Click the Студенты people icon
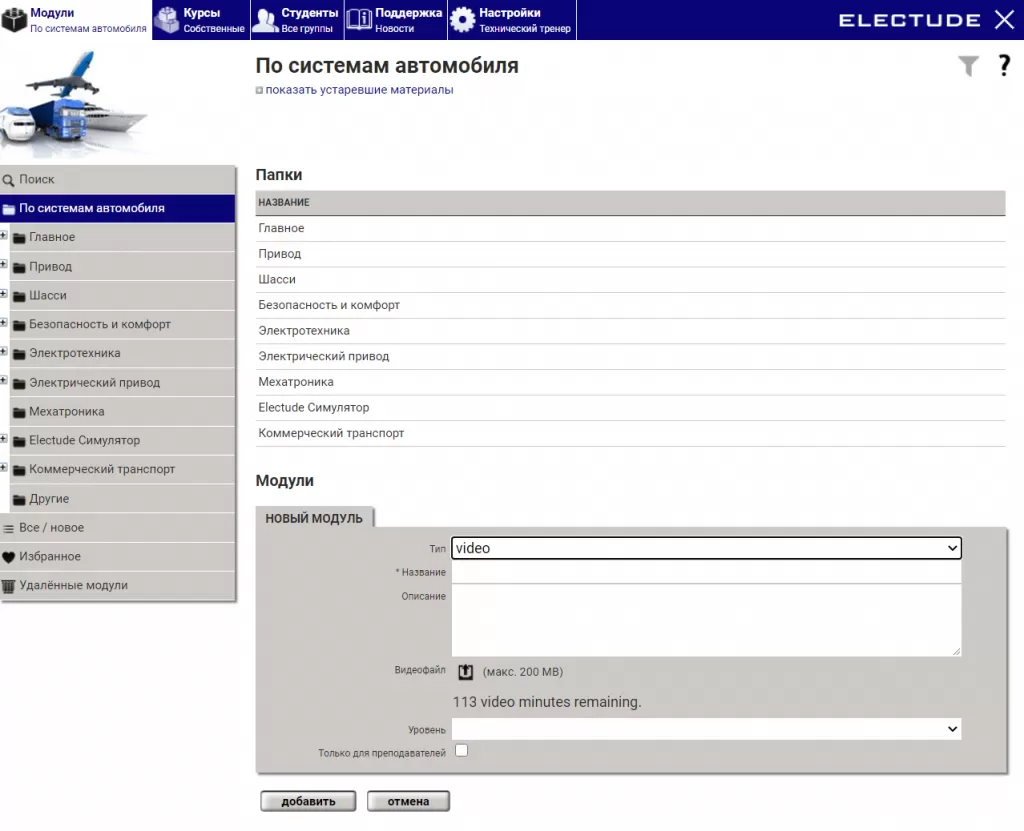 tap(265, 20)
